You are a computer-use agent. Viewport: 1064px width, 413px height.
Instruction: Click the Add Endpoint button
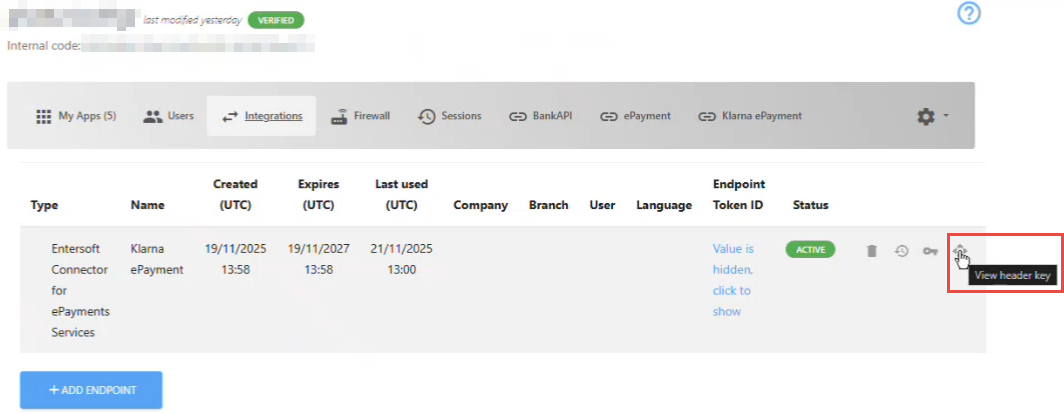[91, 390]
